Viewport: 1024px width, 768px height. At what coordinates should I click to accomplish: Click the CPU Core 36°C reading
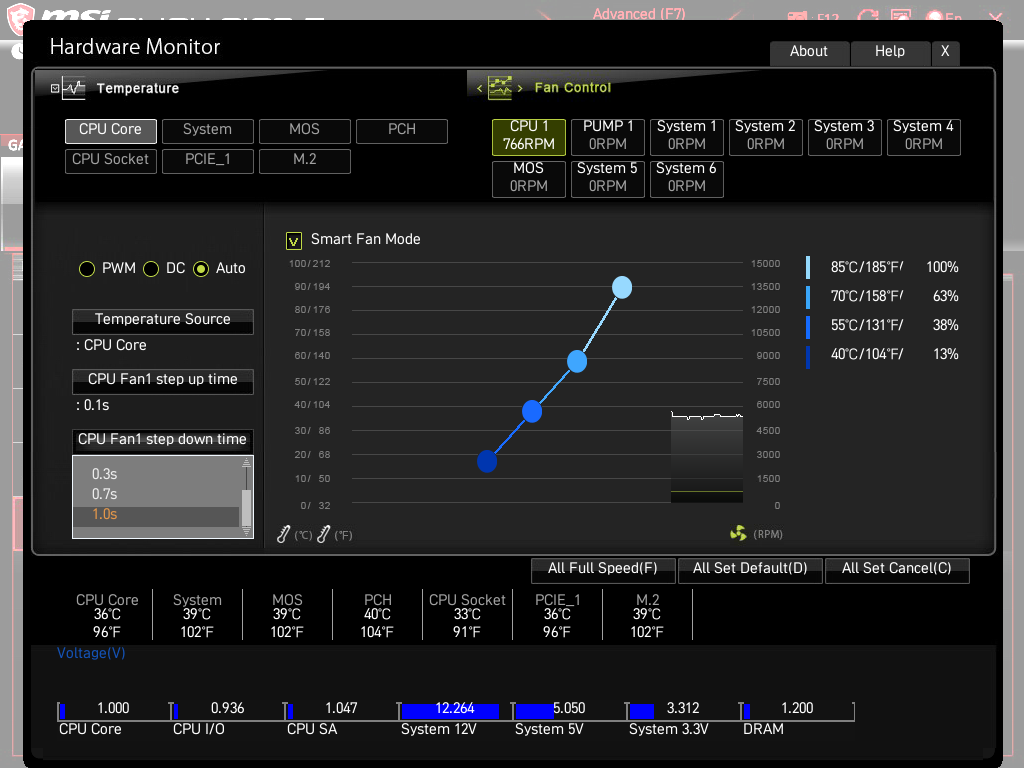pyautogui.click(x=107, y=615)
